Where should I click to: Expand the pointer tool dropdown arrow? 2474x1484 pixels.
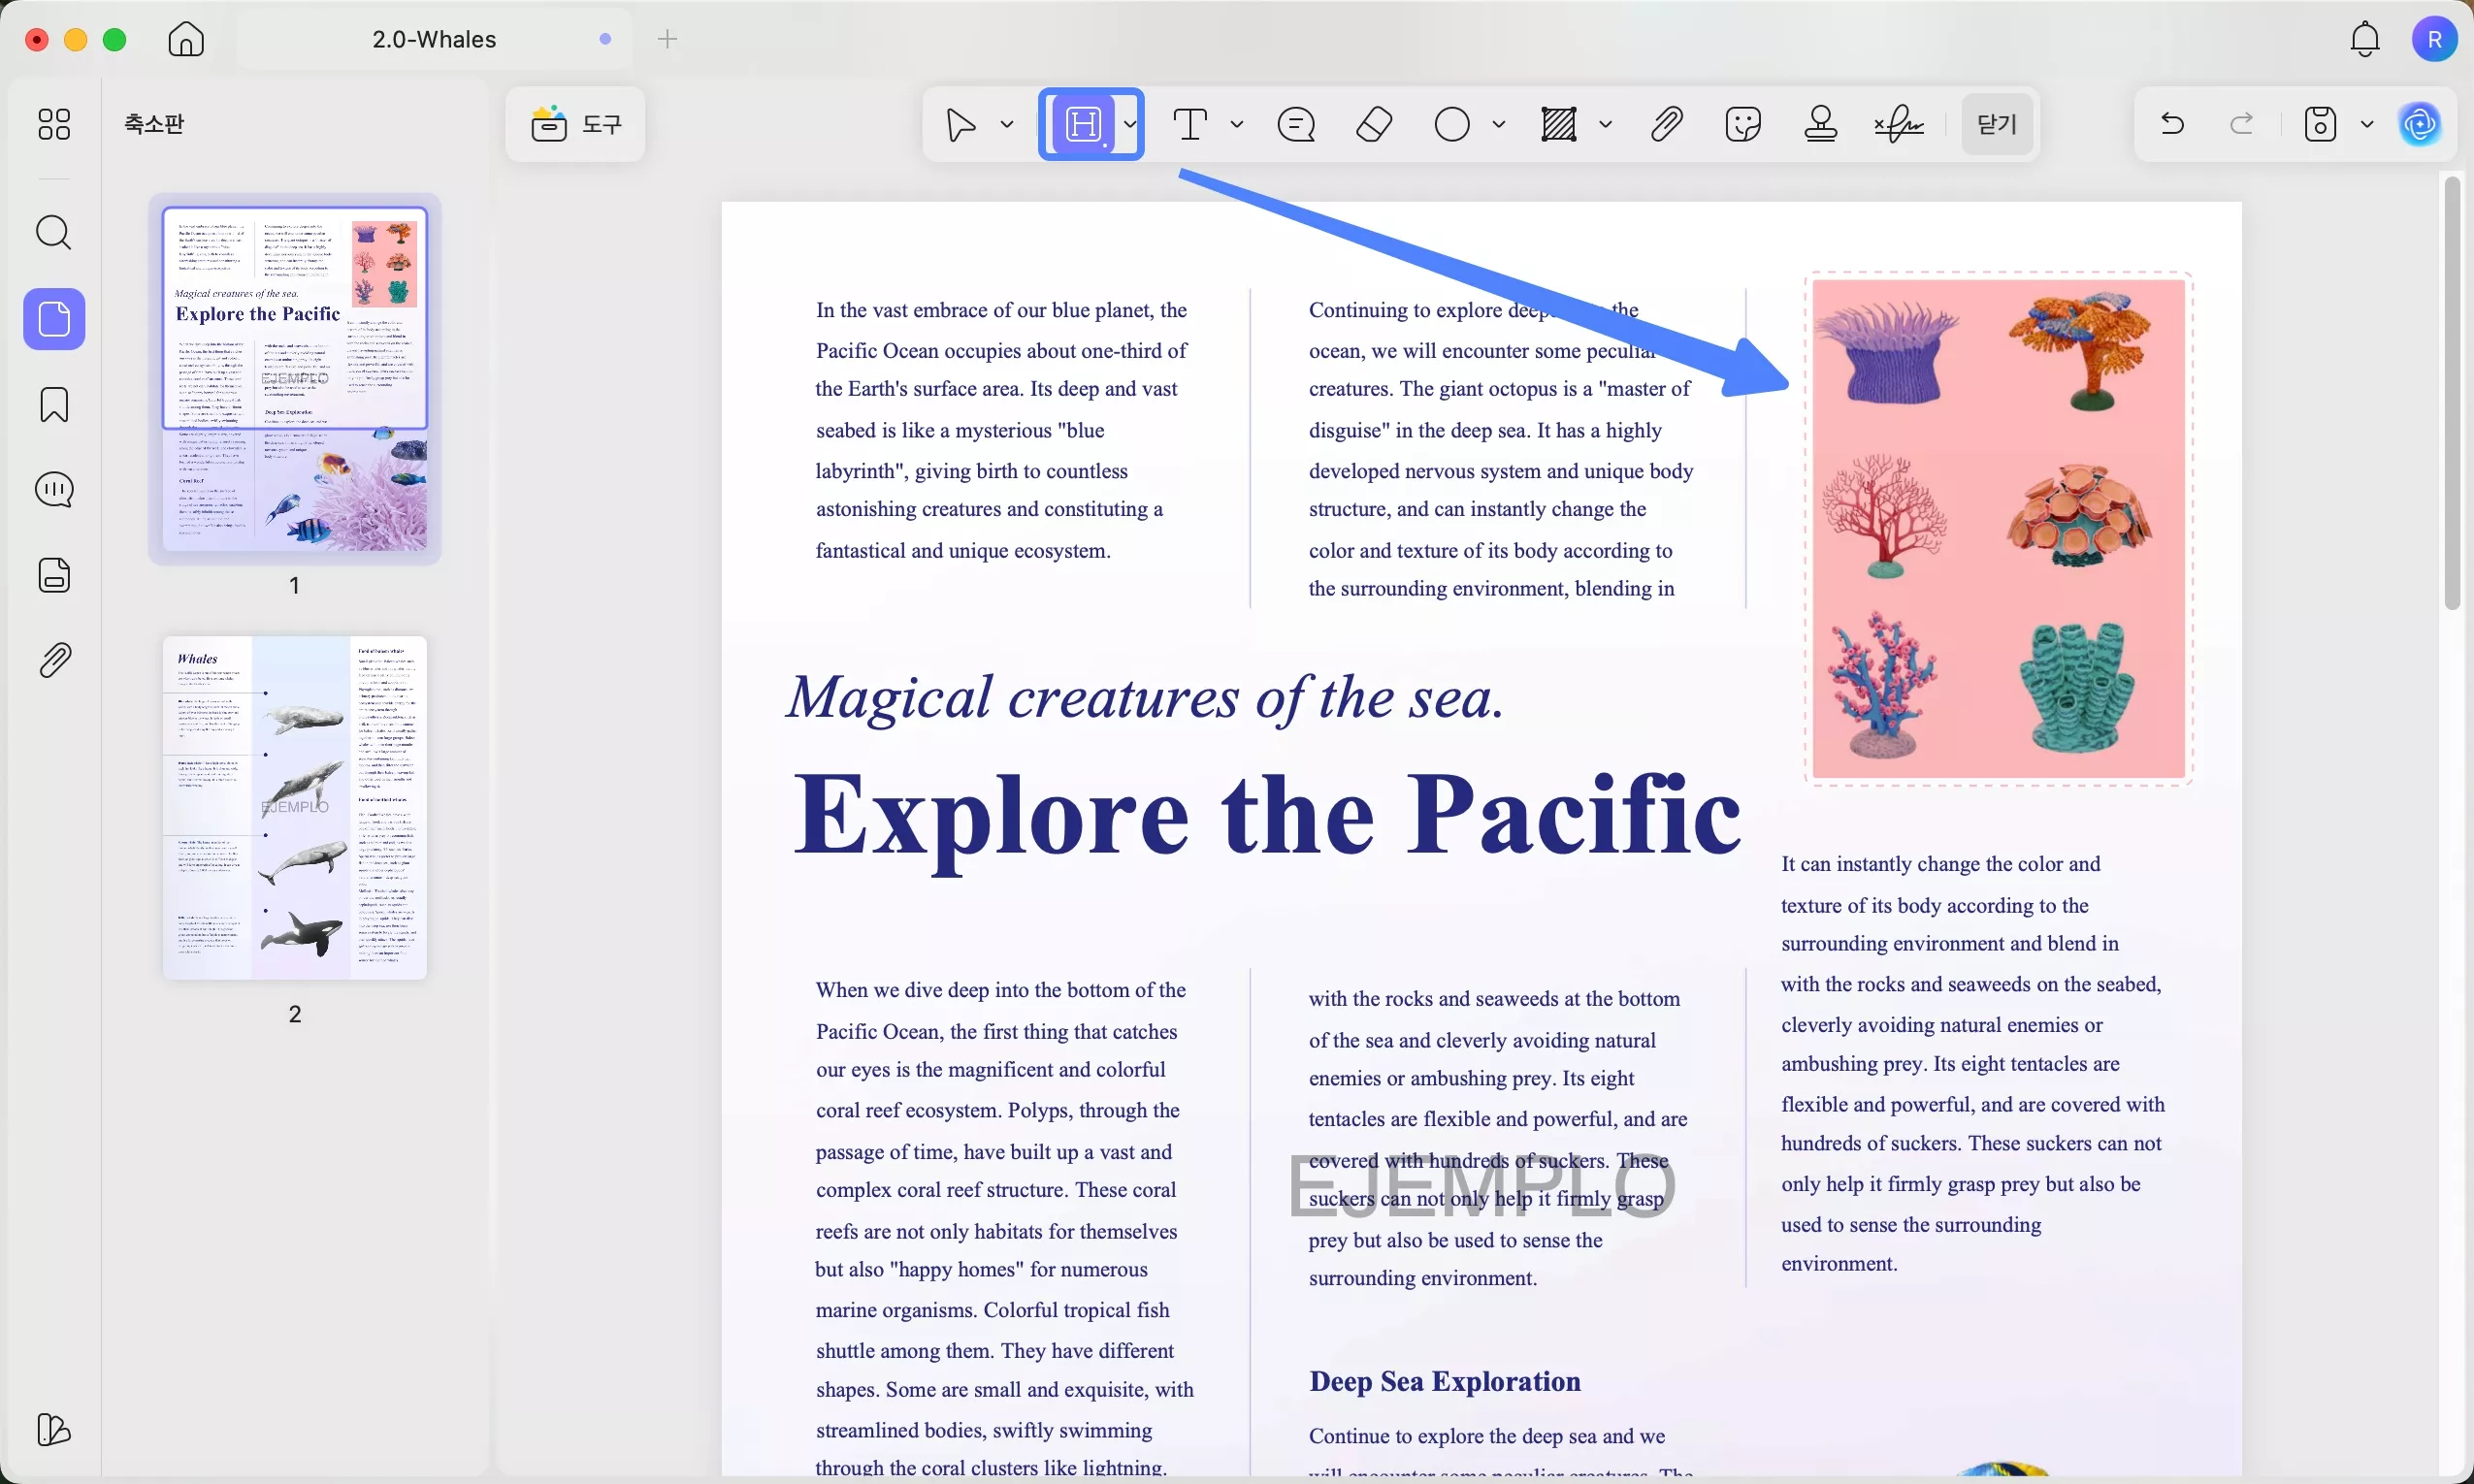1007,125
